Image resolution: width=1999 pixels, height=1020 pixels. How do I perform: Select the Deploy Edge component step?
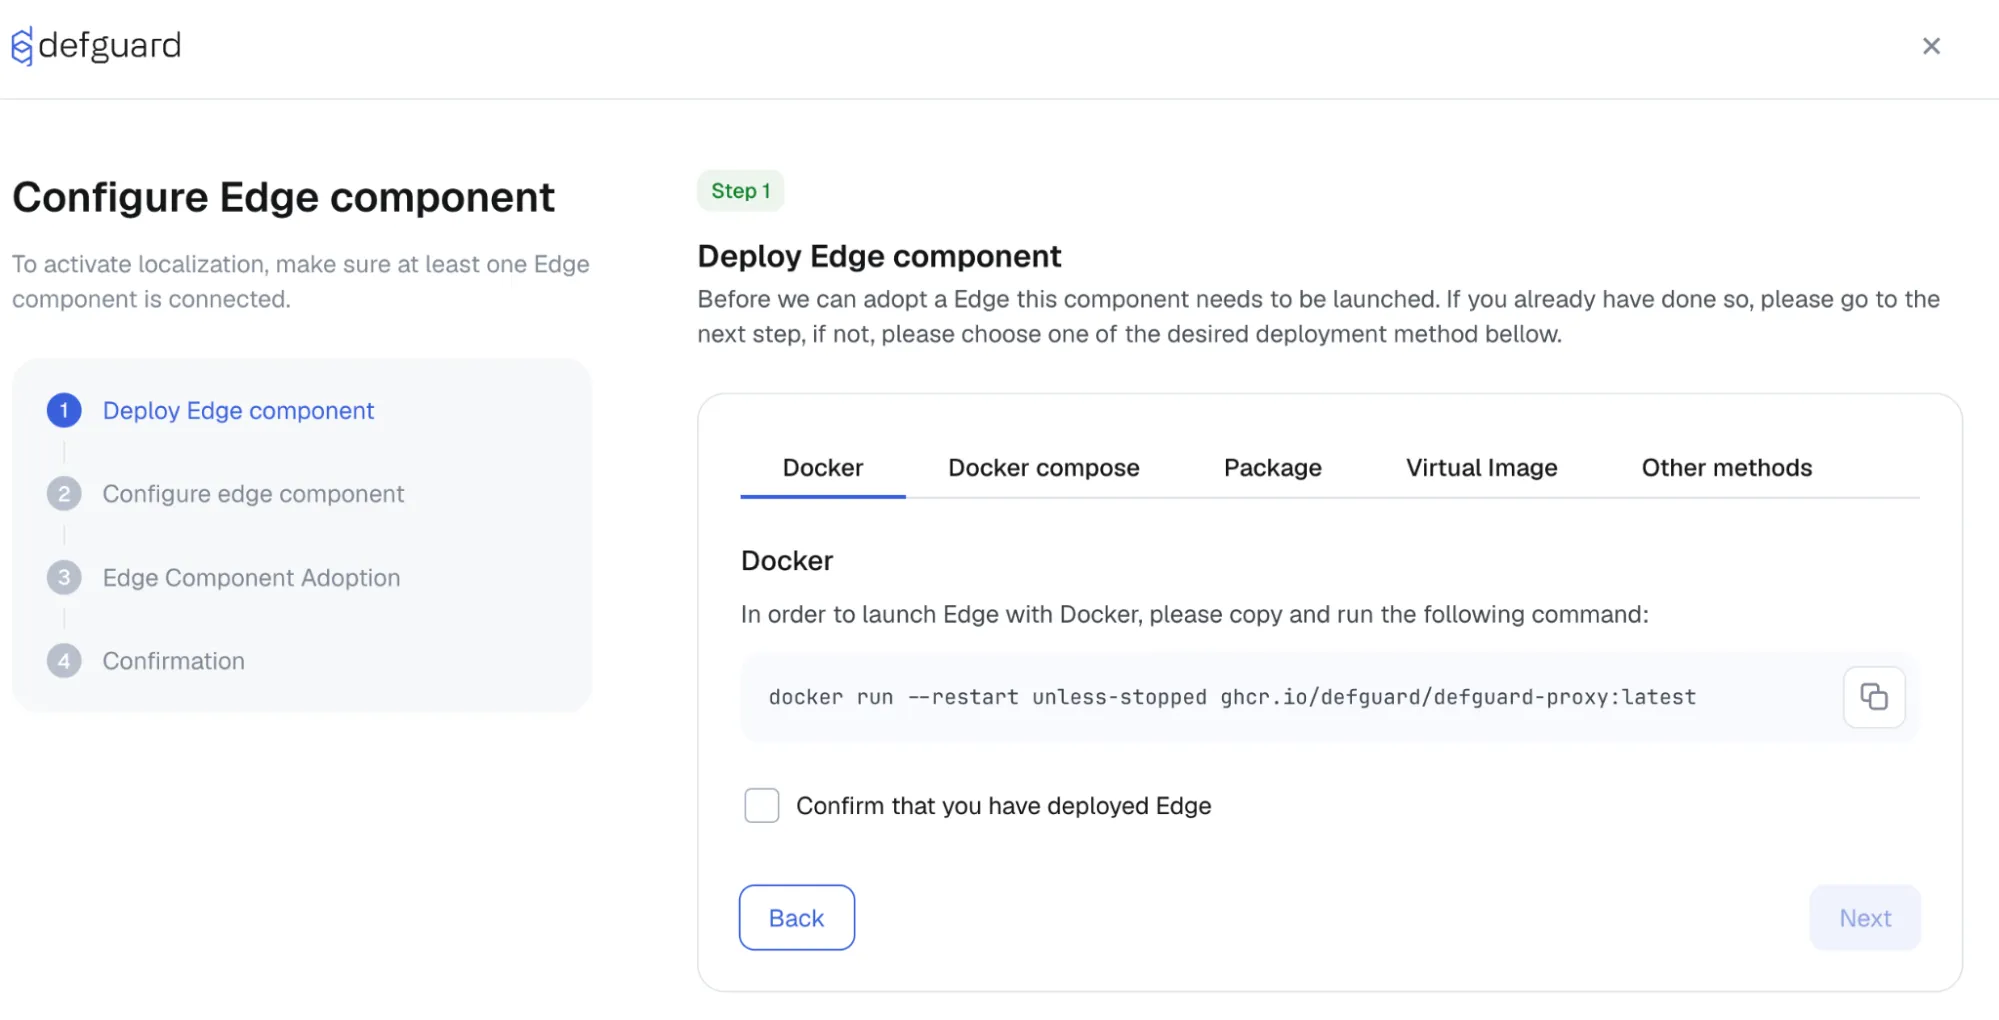click(x=237, y=410)
